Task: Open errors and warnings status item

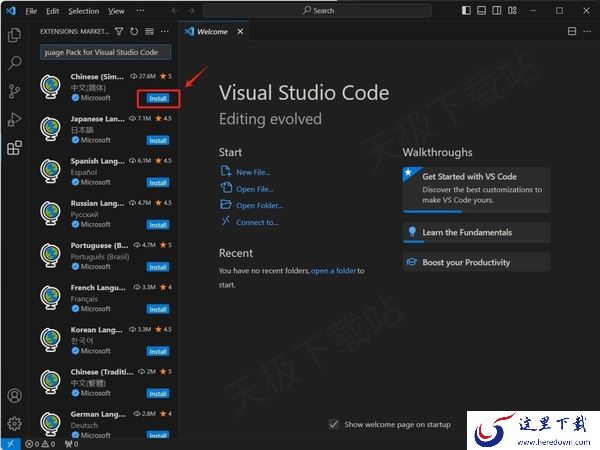Action: [x=40, y=444]
